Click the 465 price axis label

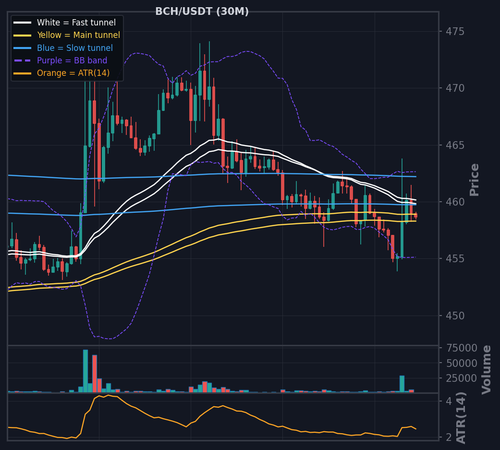[x=455, y=145]
